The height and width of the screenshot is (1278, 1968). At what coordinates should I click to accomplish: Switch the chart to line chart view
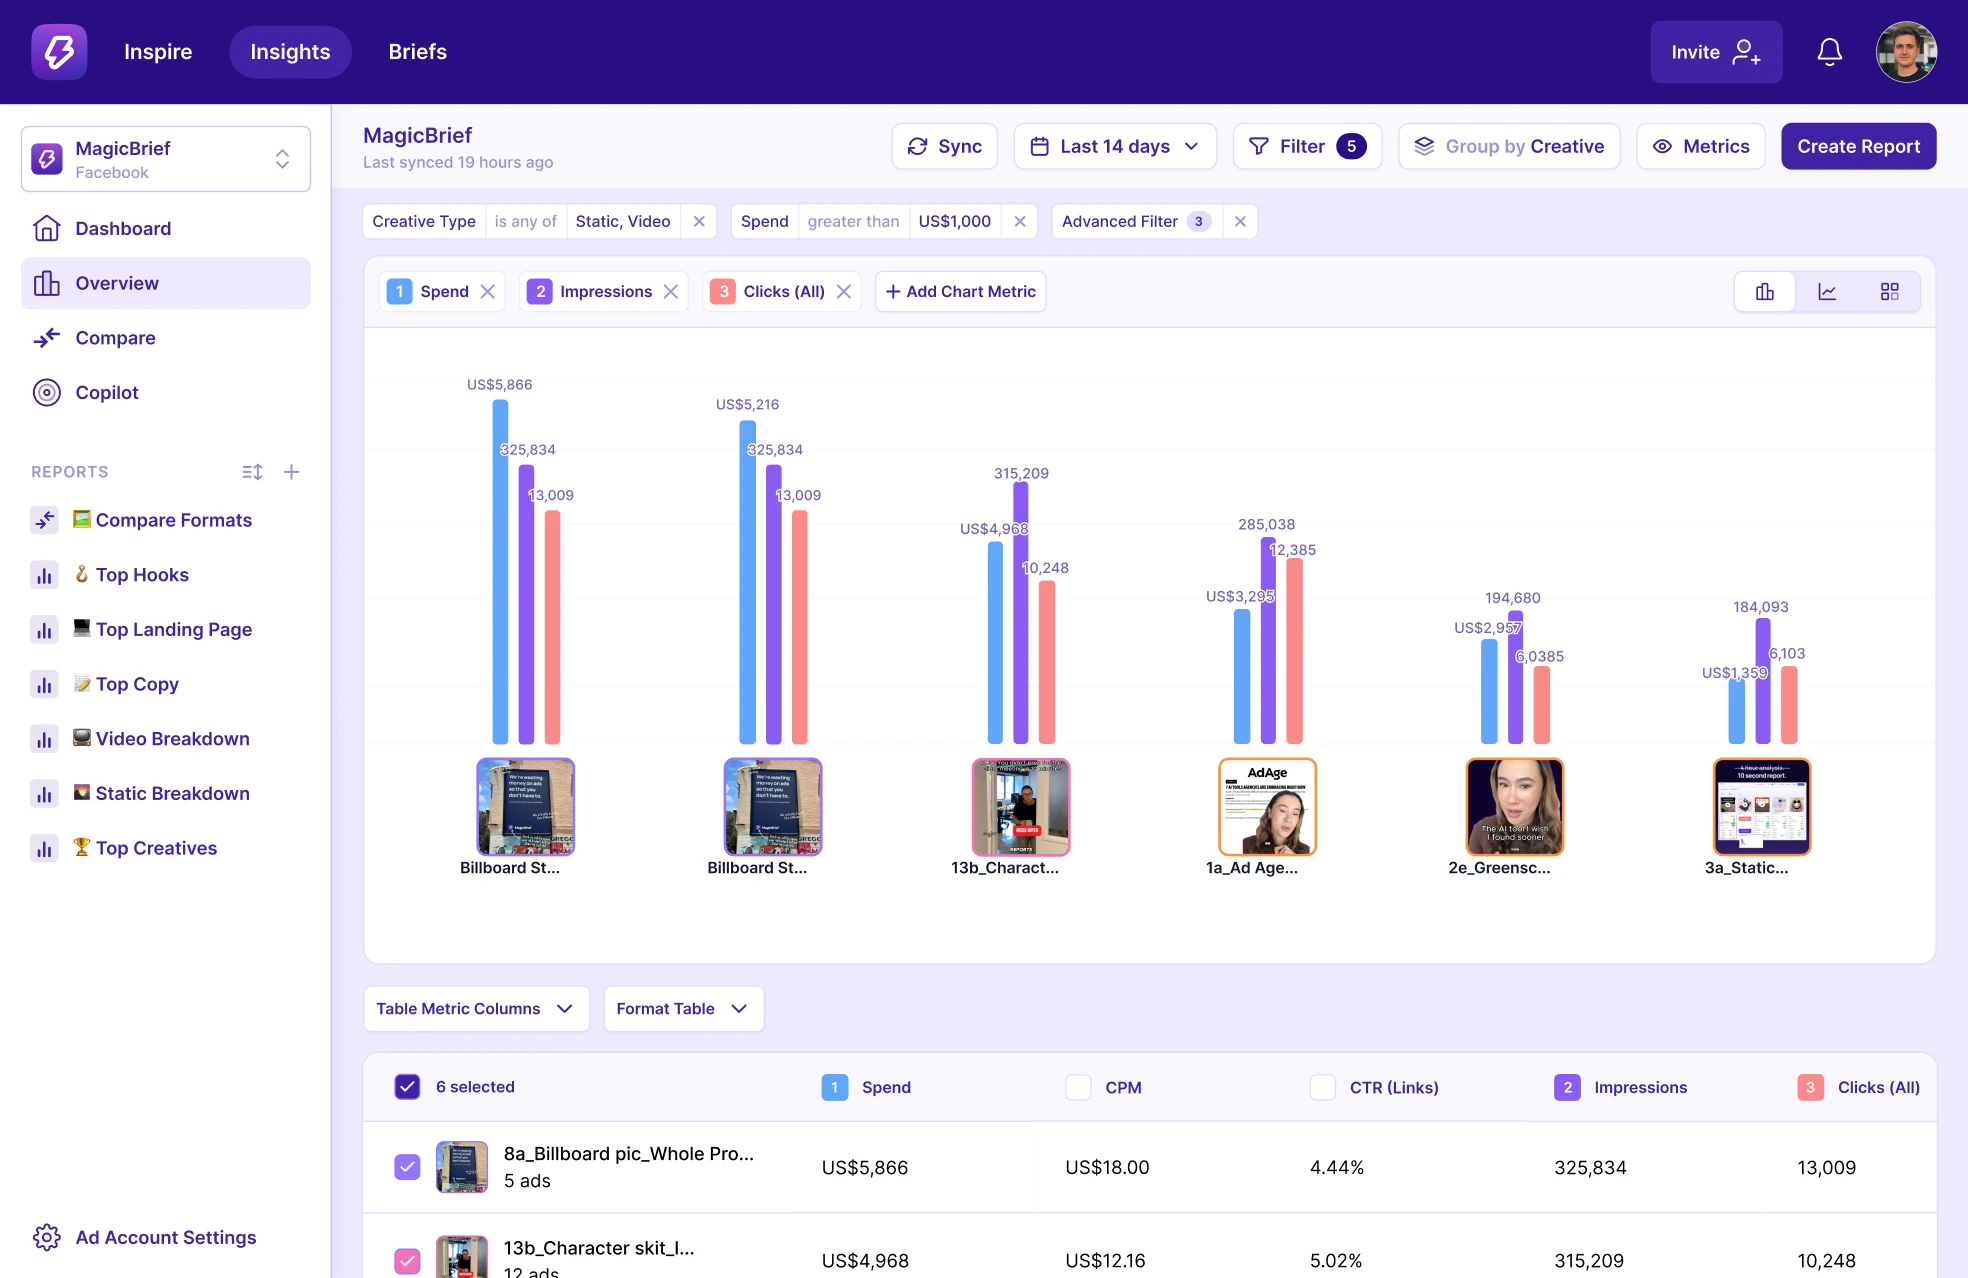point(1827,291)
